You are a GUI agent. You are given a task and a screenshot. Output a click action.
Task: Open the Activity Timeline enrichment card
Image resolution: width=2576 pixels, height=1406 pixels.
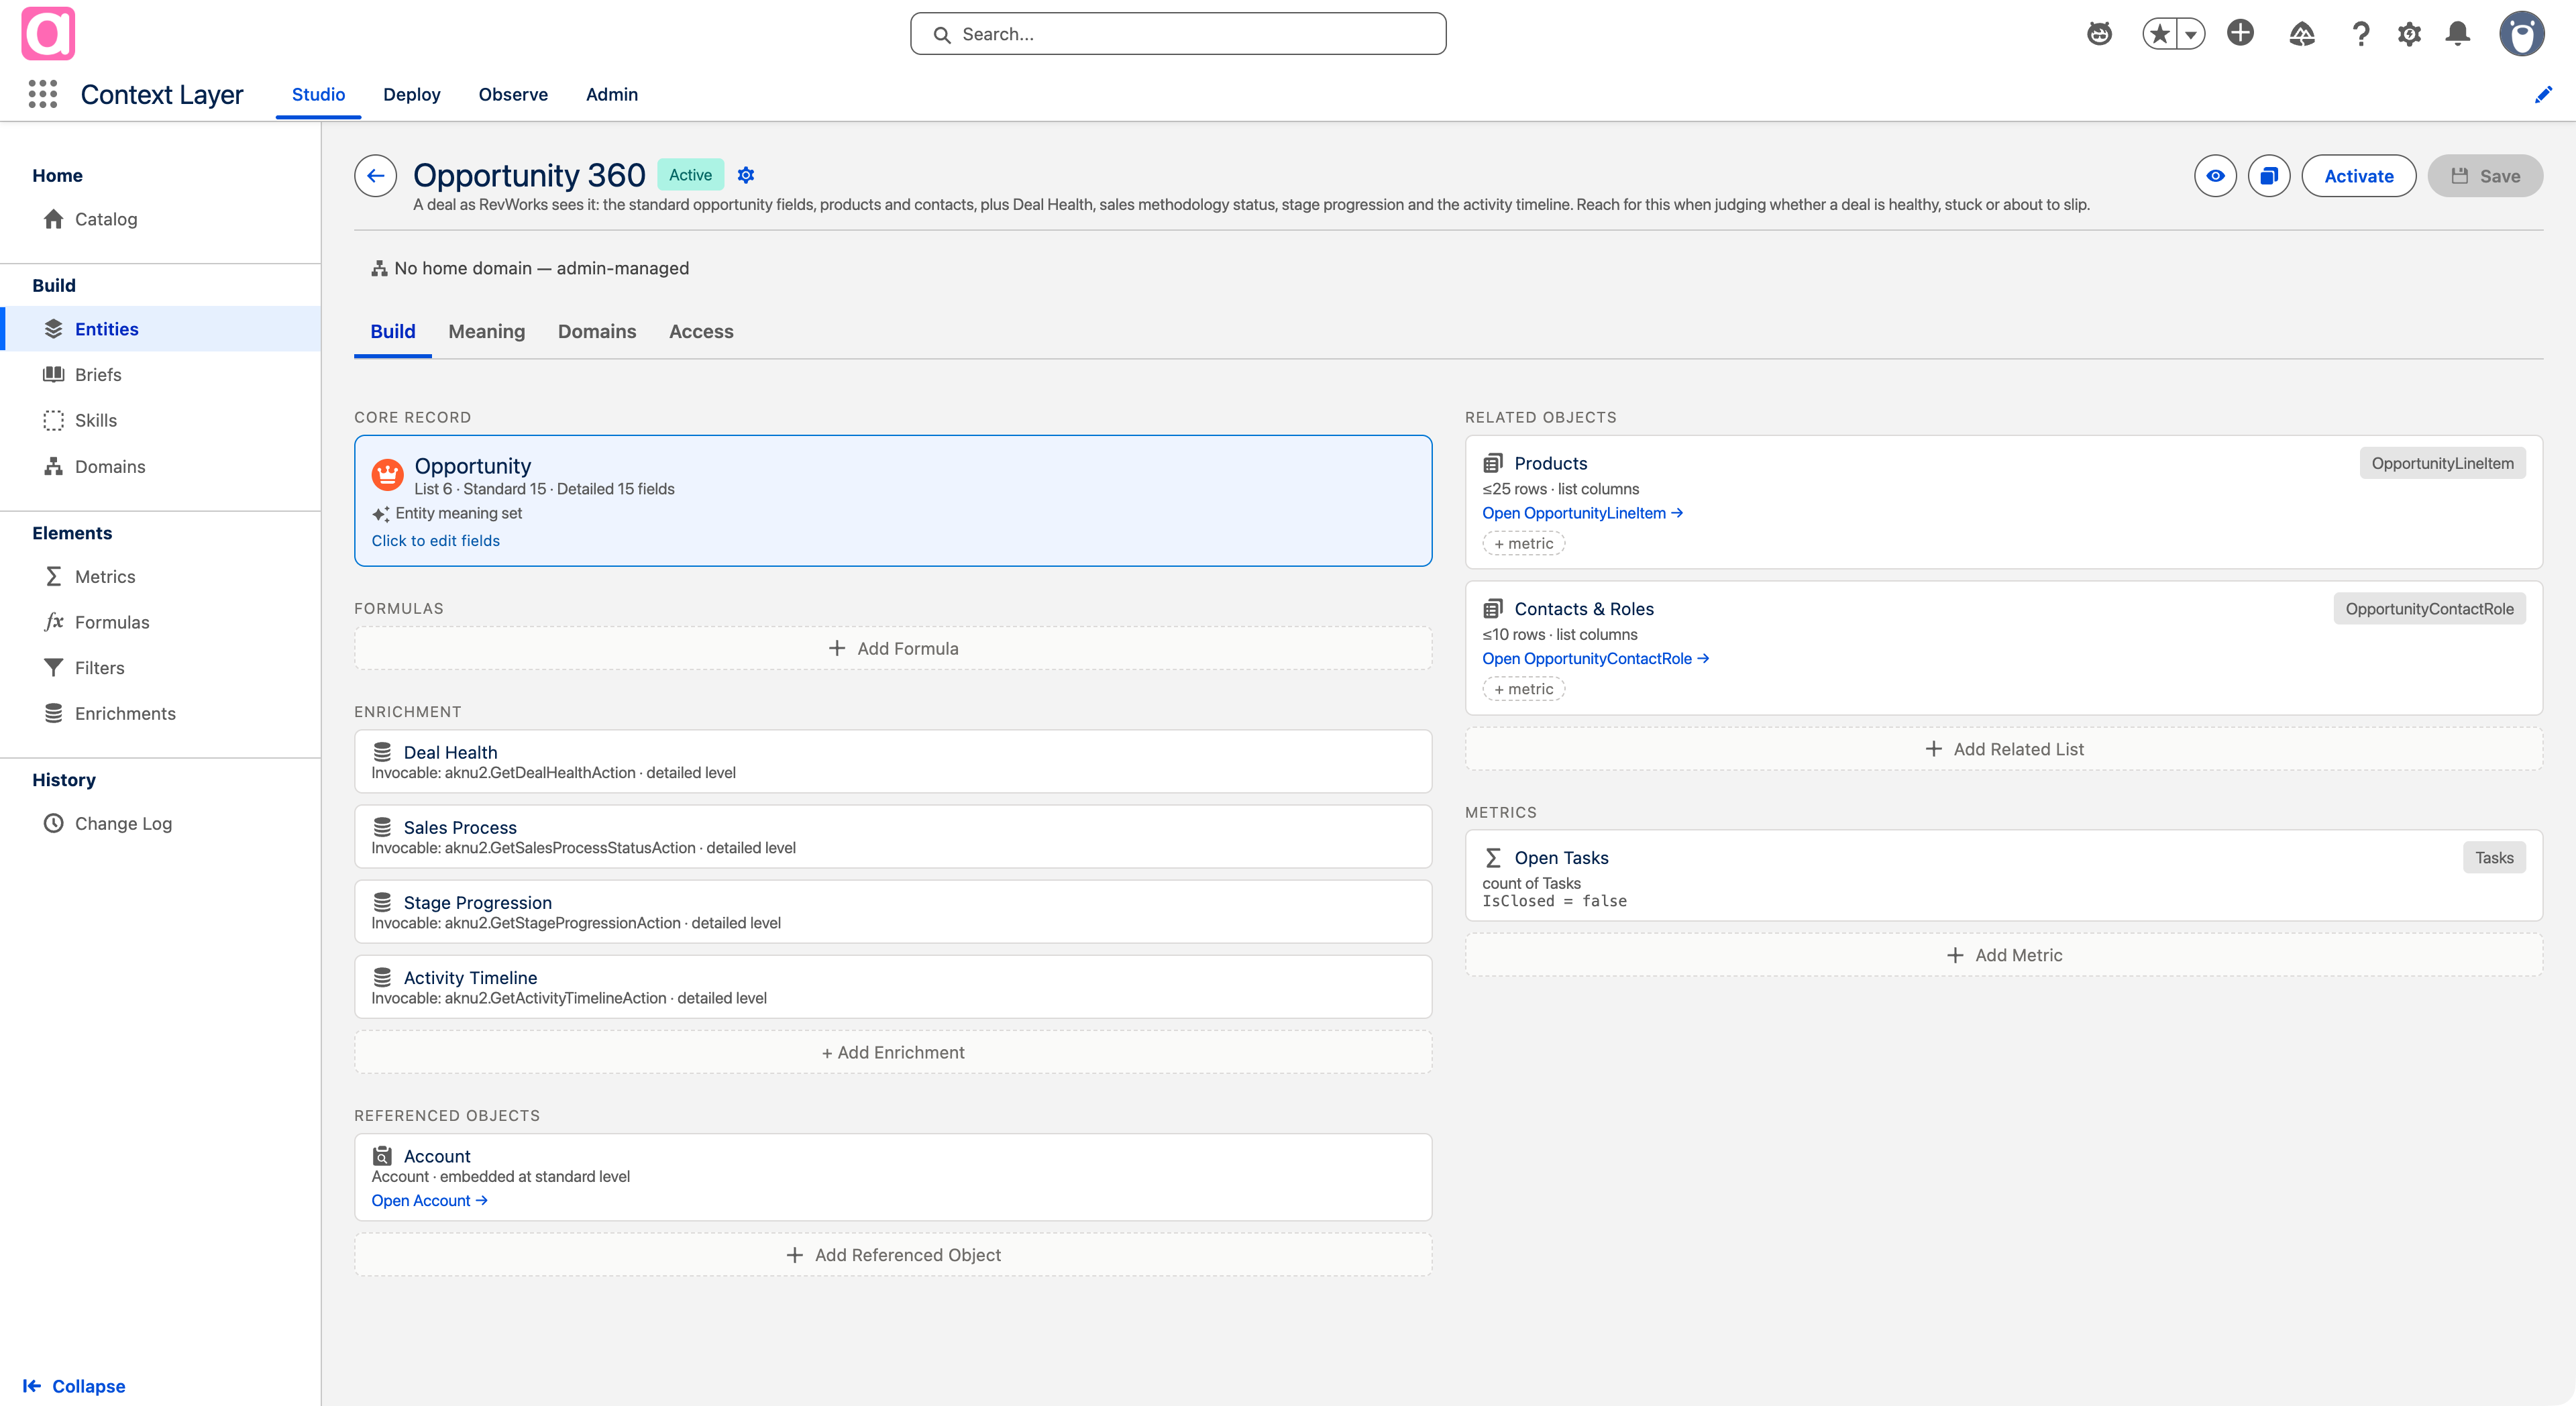[893, 986]
